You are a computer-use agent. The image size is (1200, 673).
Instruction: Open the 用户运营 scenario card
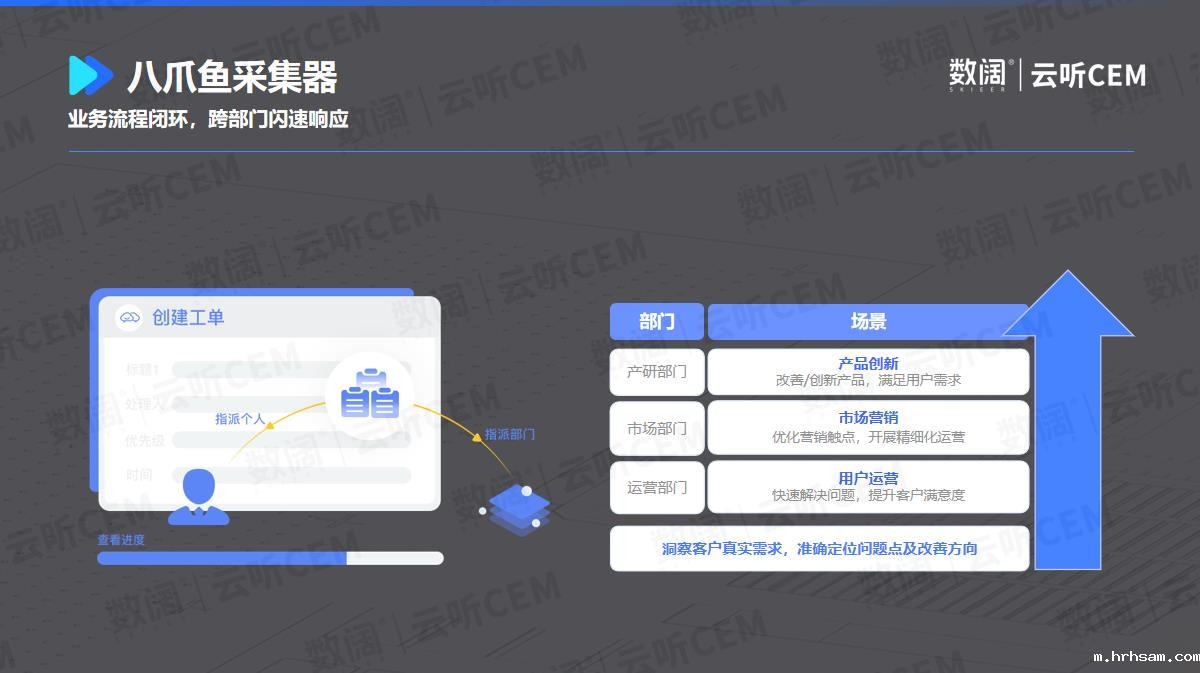[x=868, y=487]
